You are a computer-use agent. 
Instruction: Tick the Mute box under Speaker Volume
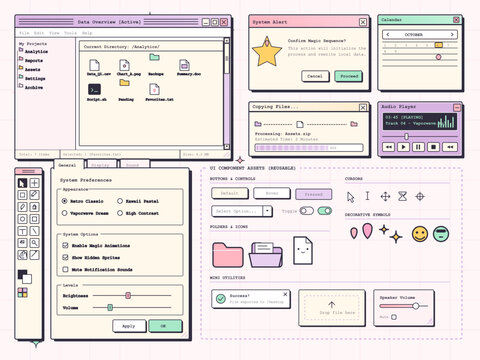[394, 317]
